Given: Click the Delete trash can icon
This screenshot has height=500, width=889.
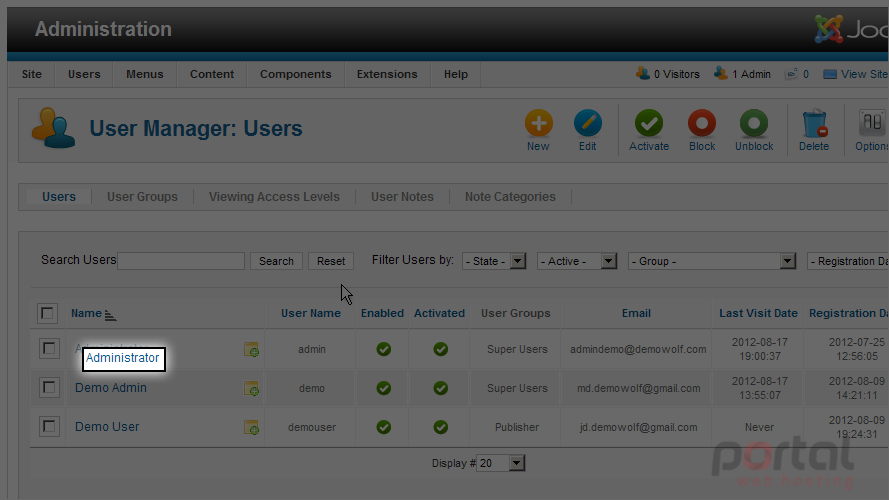Looking at the screenshot, I should 815,123.
